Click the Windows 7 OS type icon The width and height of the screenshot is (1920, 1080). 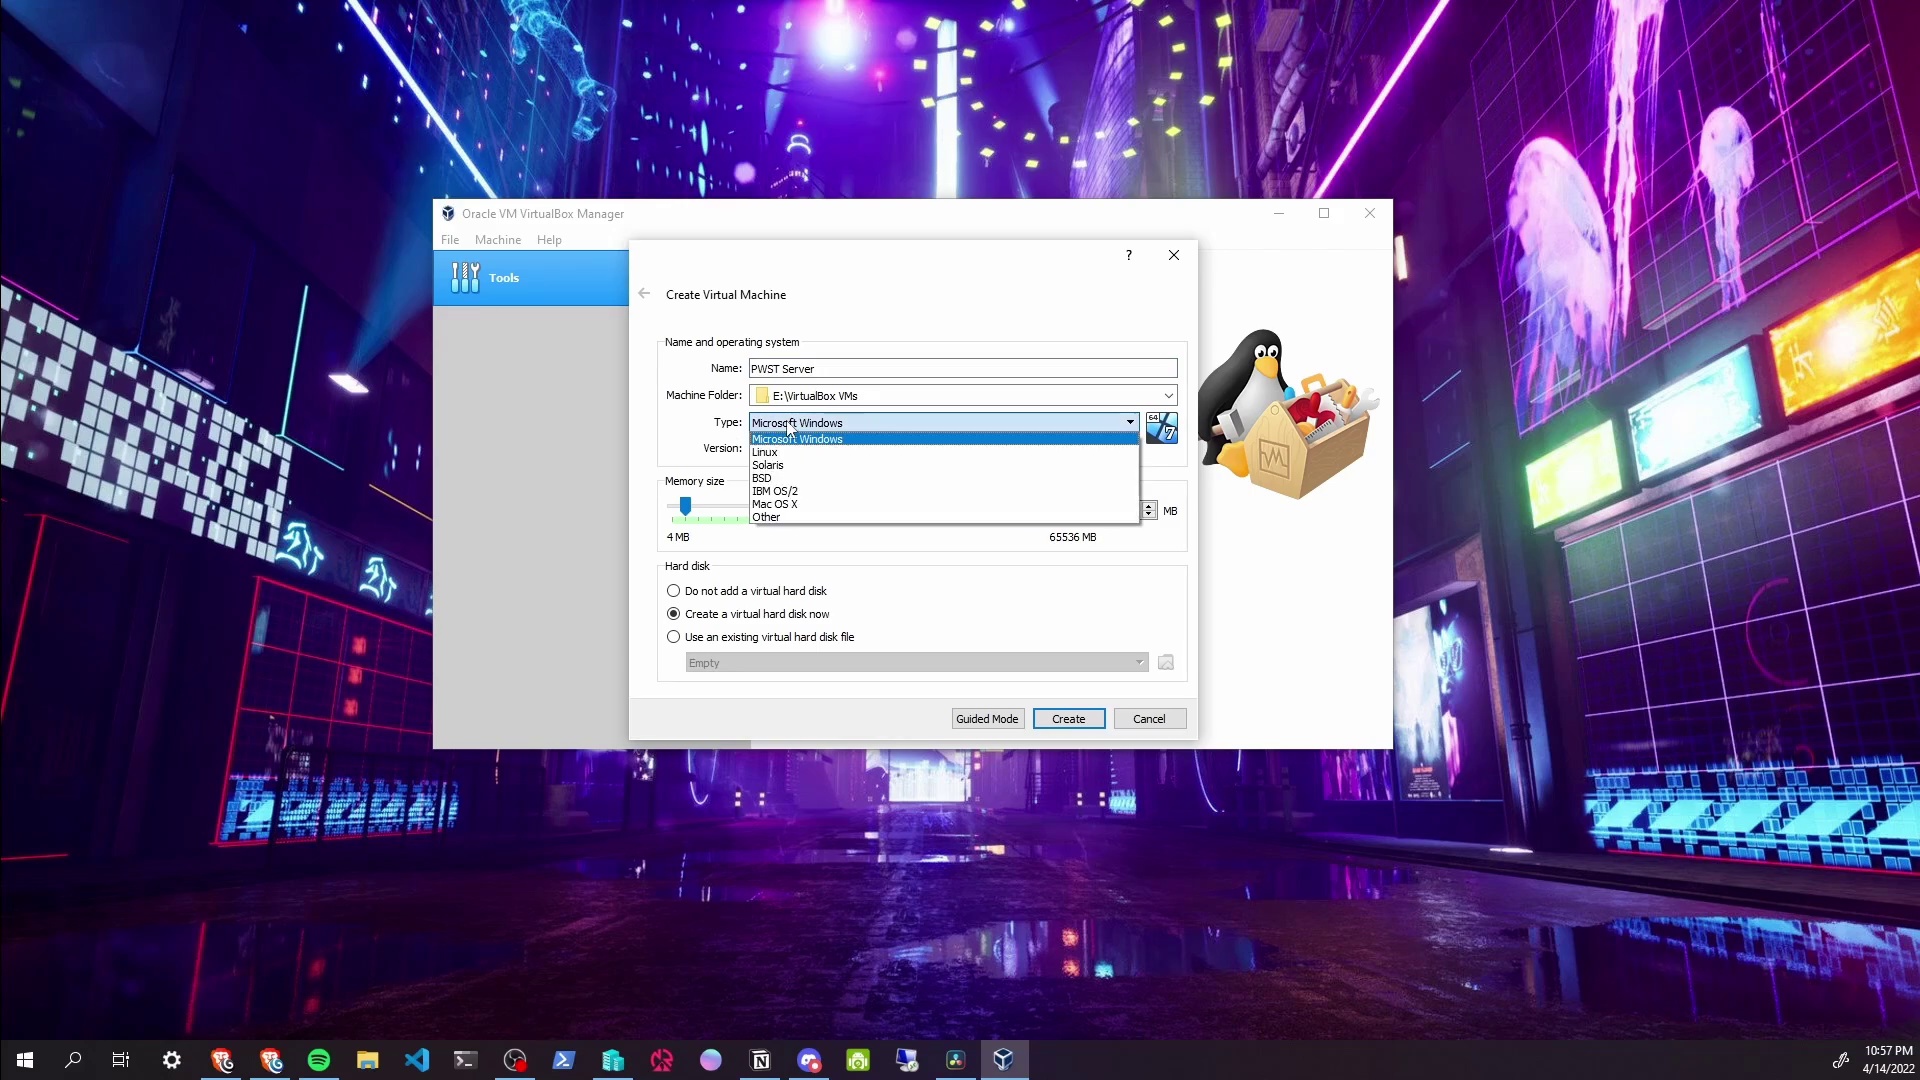[x=1161, y=427]
